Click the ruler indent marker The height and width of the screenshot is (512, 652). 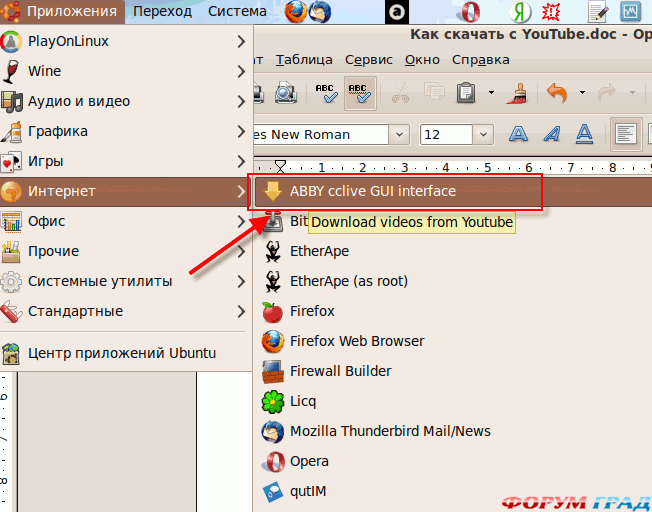pyautogui.click(x=281, y=166)
